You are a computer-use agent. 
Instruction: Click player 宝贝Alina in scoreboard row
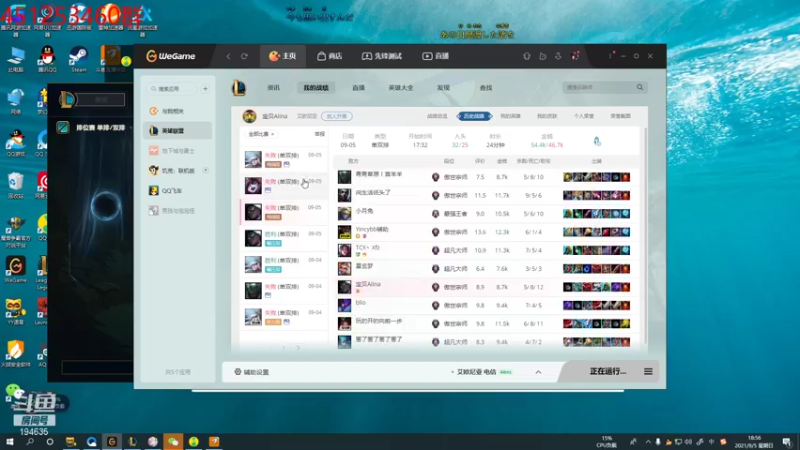click(x=368, y=284)
